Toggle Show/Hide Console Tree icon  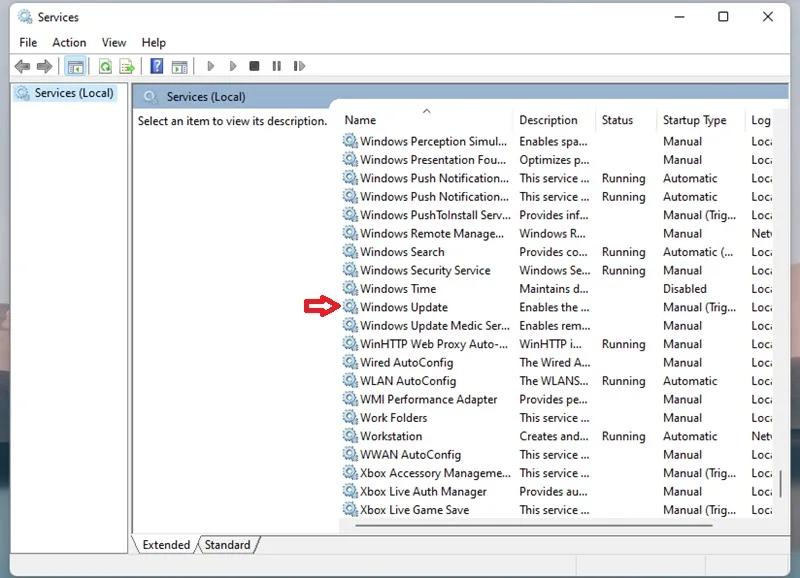[76, 66]
